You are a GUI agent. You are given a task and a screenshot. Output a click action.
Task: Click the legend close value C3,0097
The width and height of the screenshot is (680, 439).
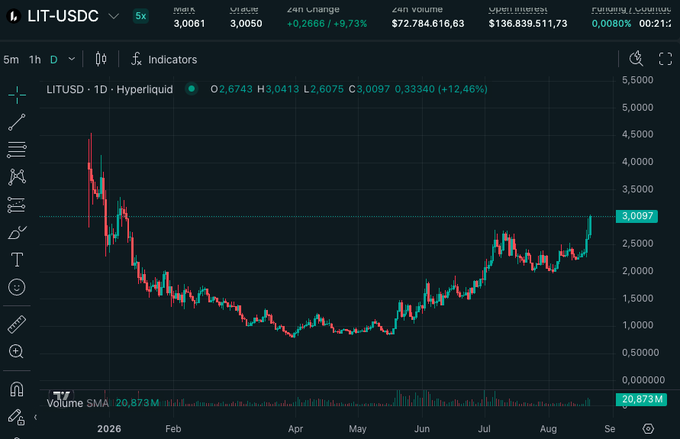(369, 89)
